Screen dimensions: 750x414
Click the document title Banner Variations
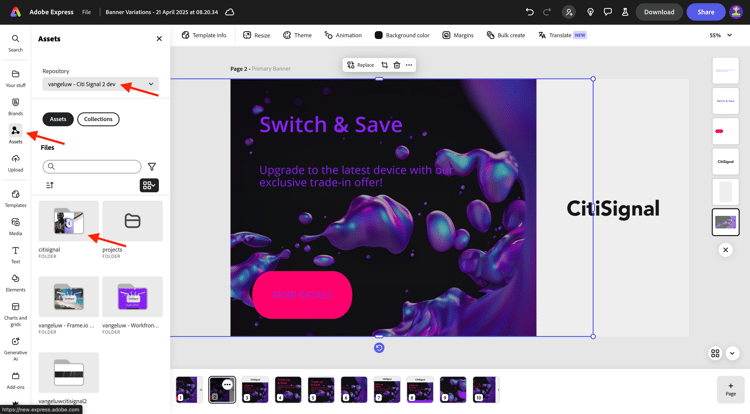point(162,12)
